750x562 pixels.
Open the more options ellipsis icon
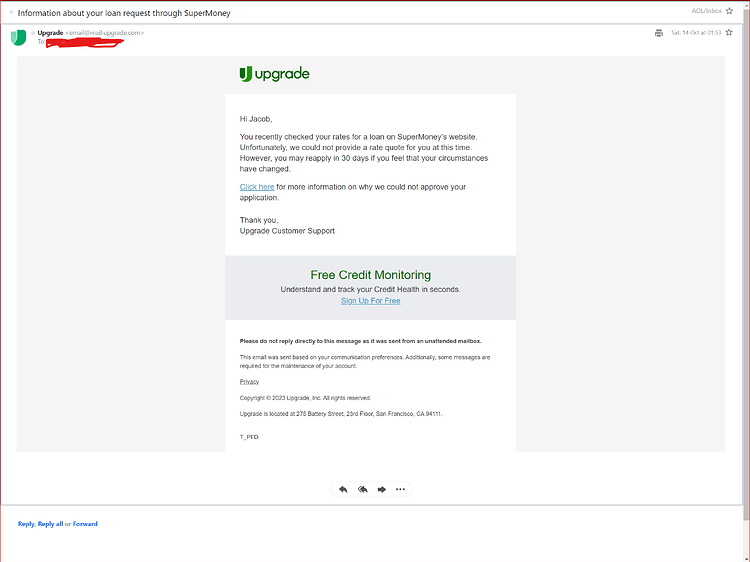pos(400,489)
